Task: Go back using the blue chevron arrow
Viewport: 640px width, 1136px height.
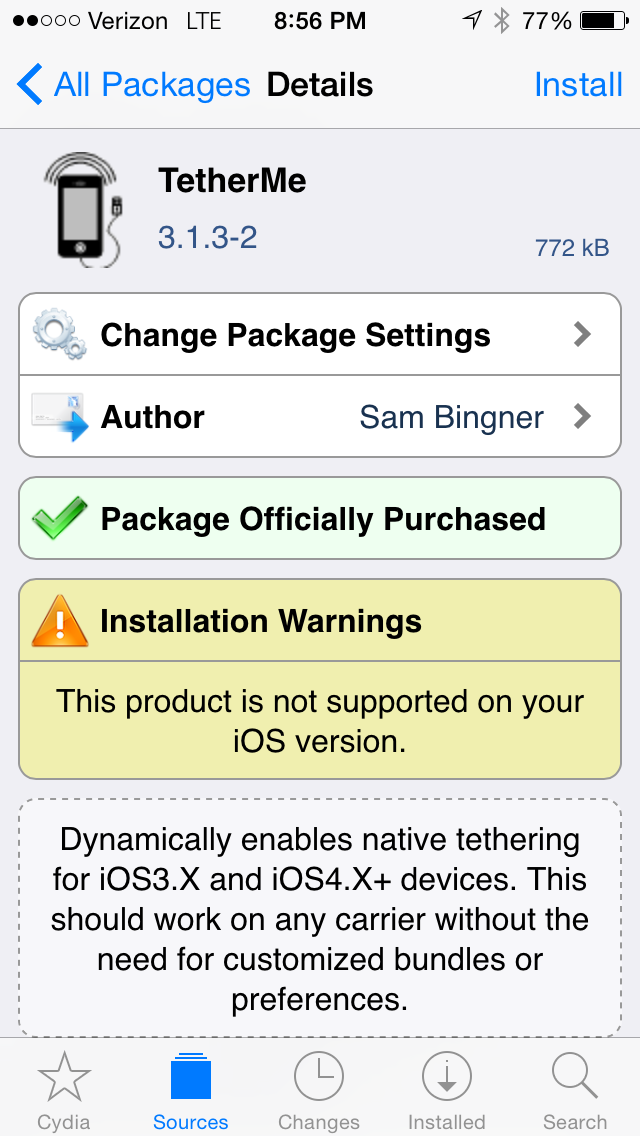Action: 30,84
